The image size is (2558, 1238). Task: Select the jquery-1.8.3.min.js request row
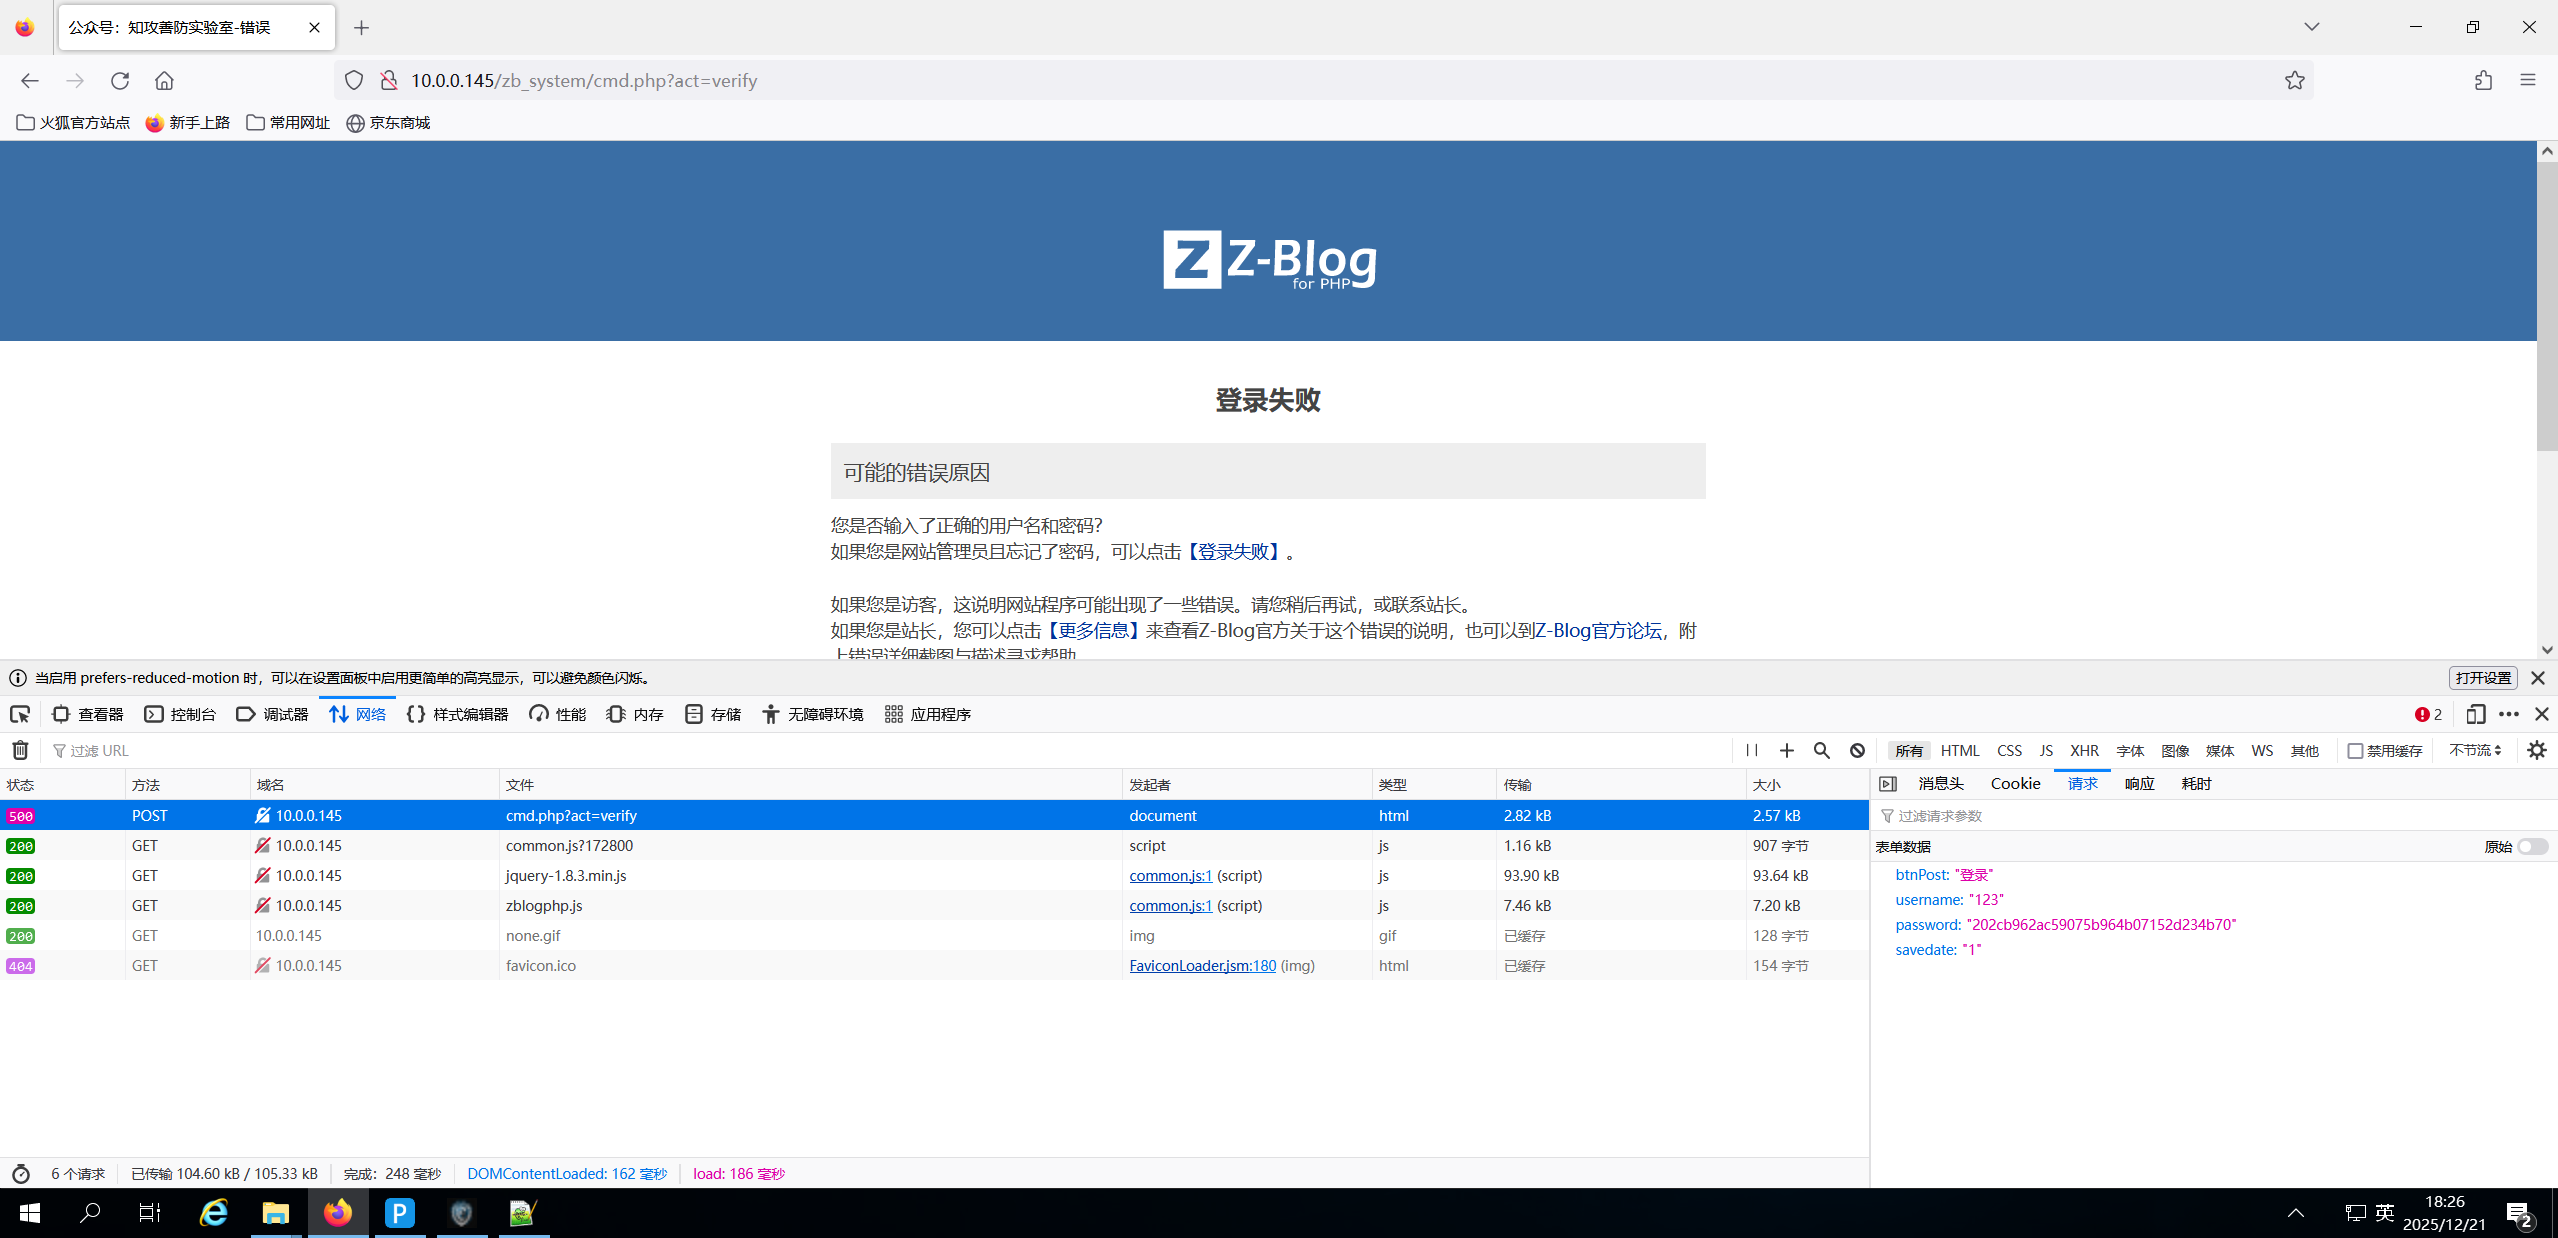(x=934, y=876)
